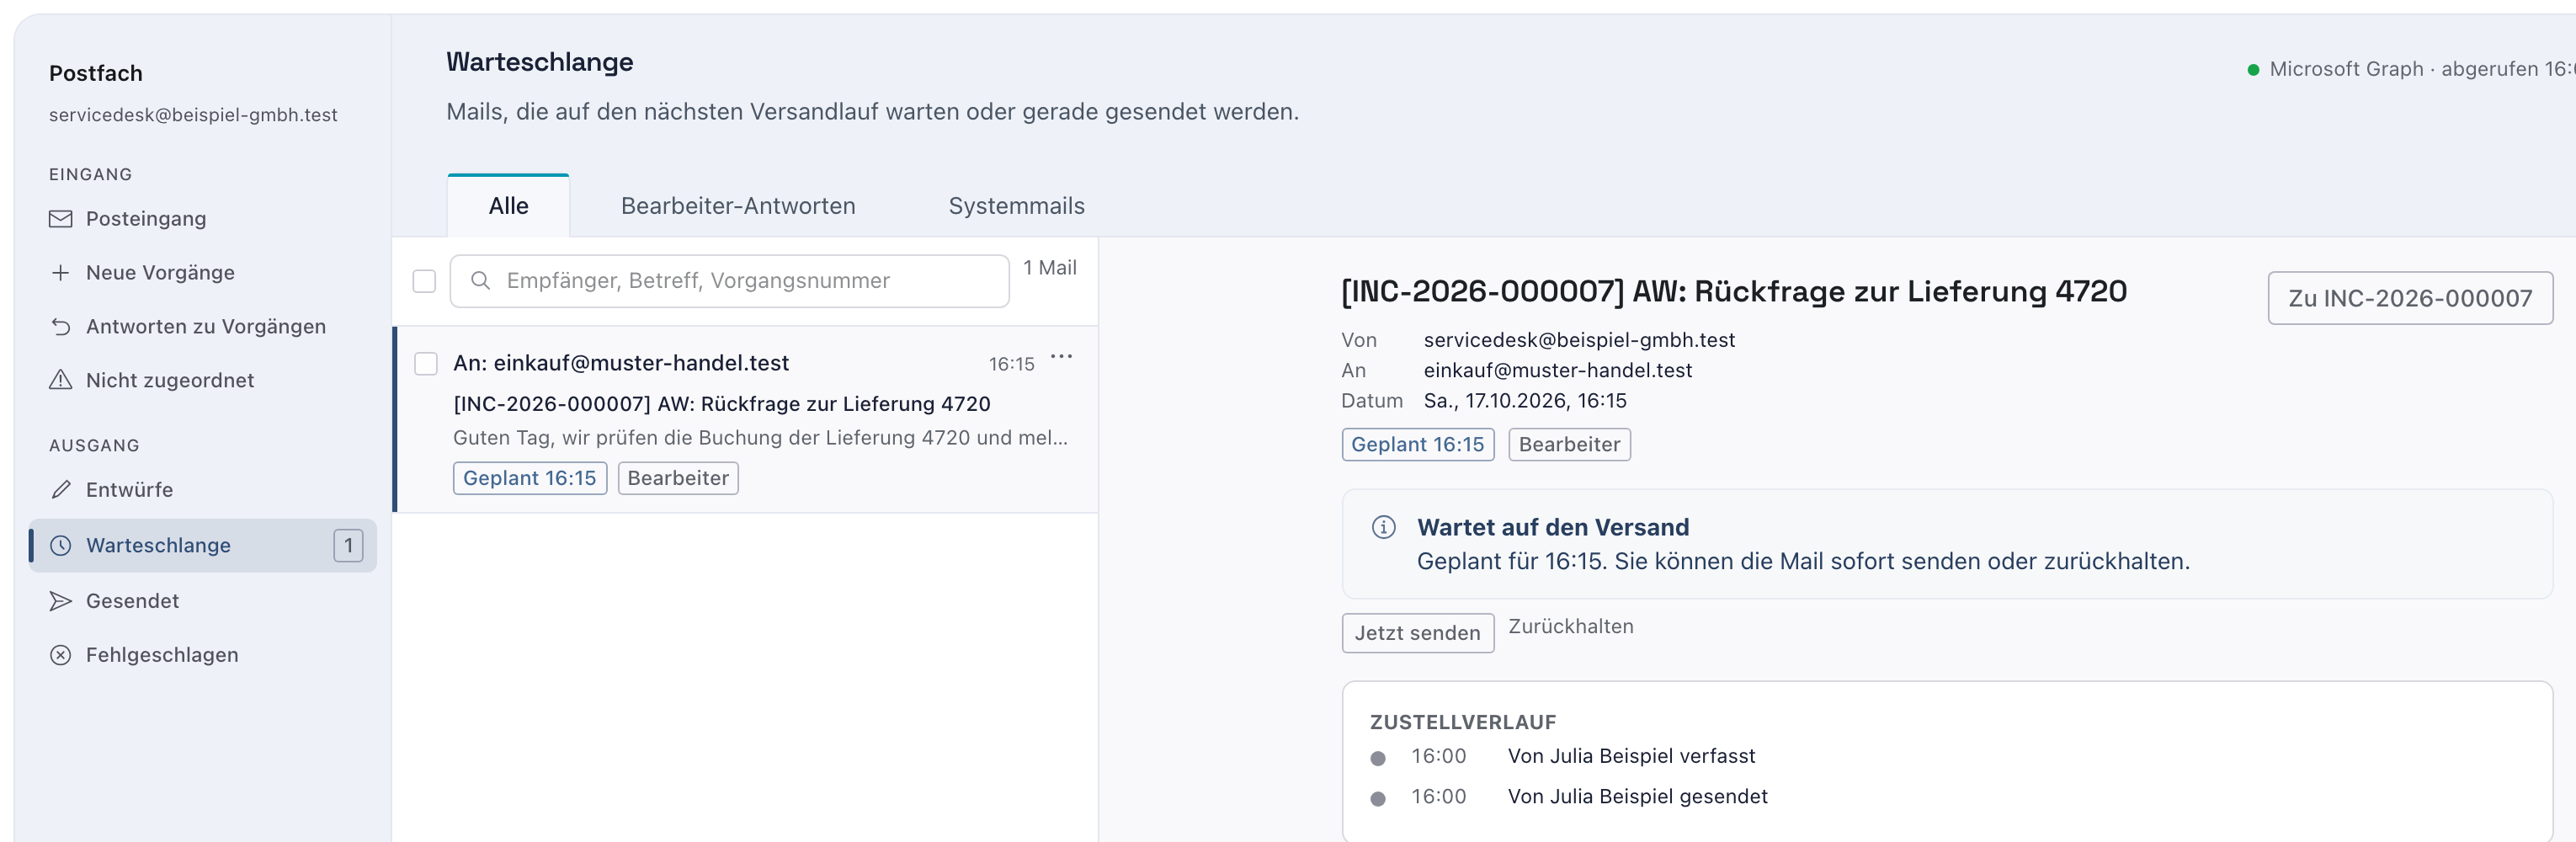Screen dimensions: 2576x842
Task: Click the pencil icon next to Entwürfe
Action: [61, 490]
